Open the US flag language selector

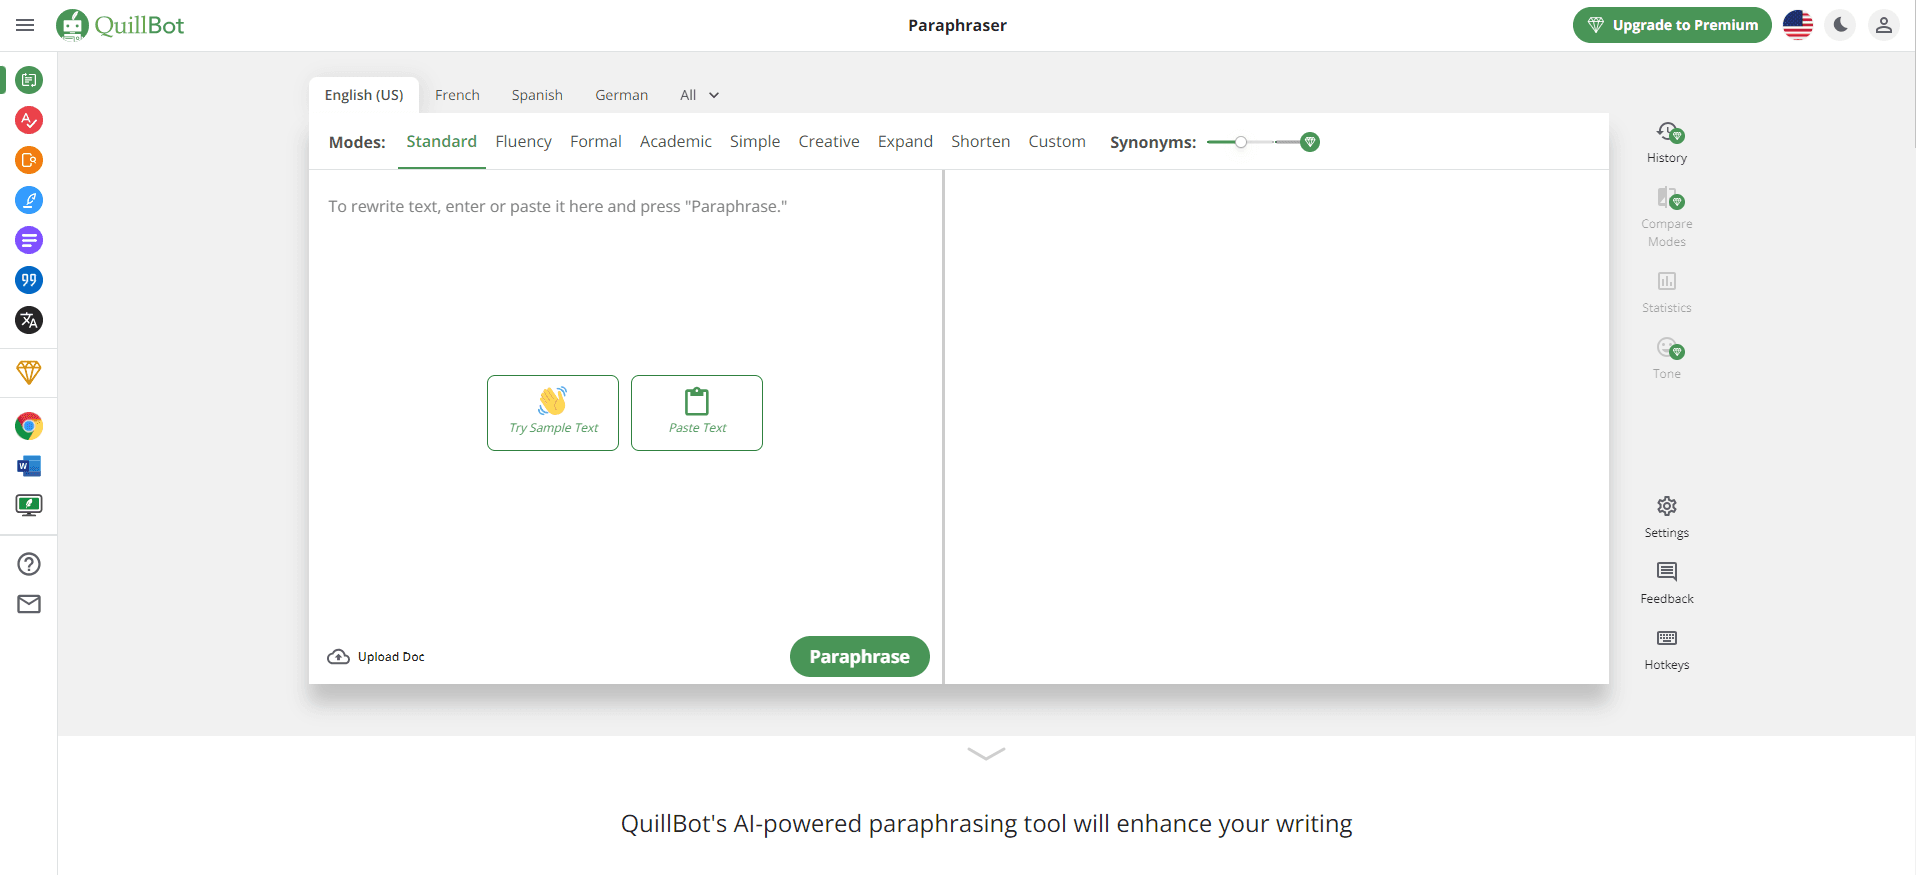(1797, 25)
